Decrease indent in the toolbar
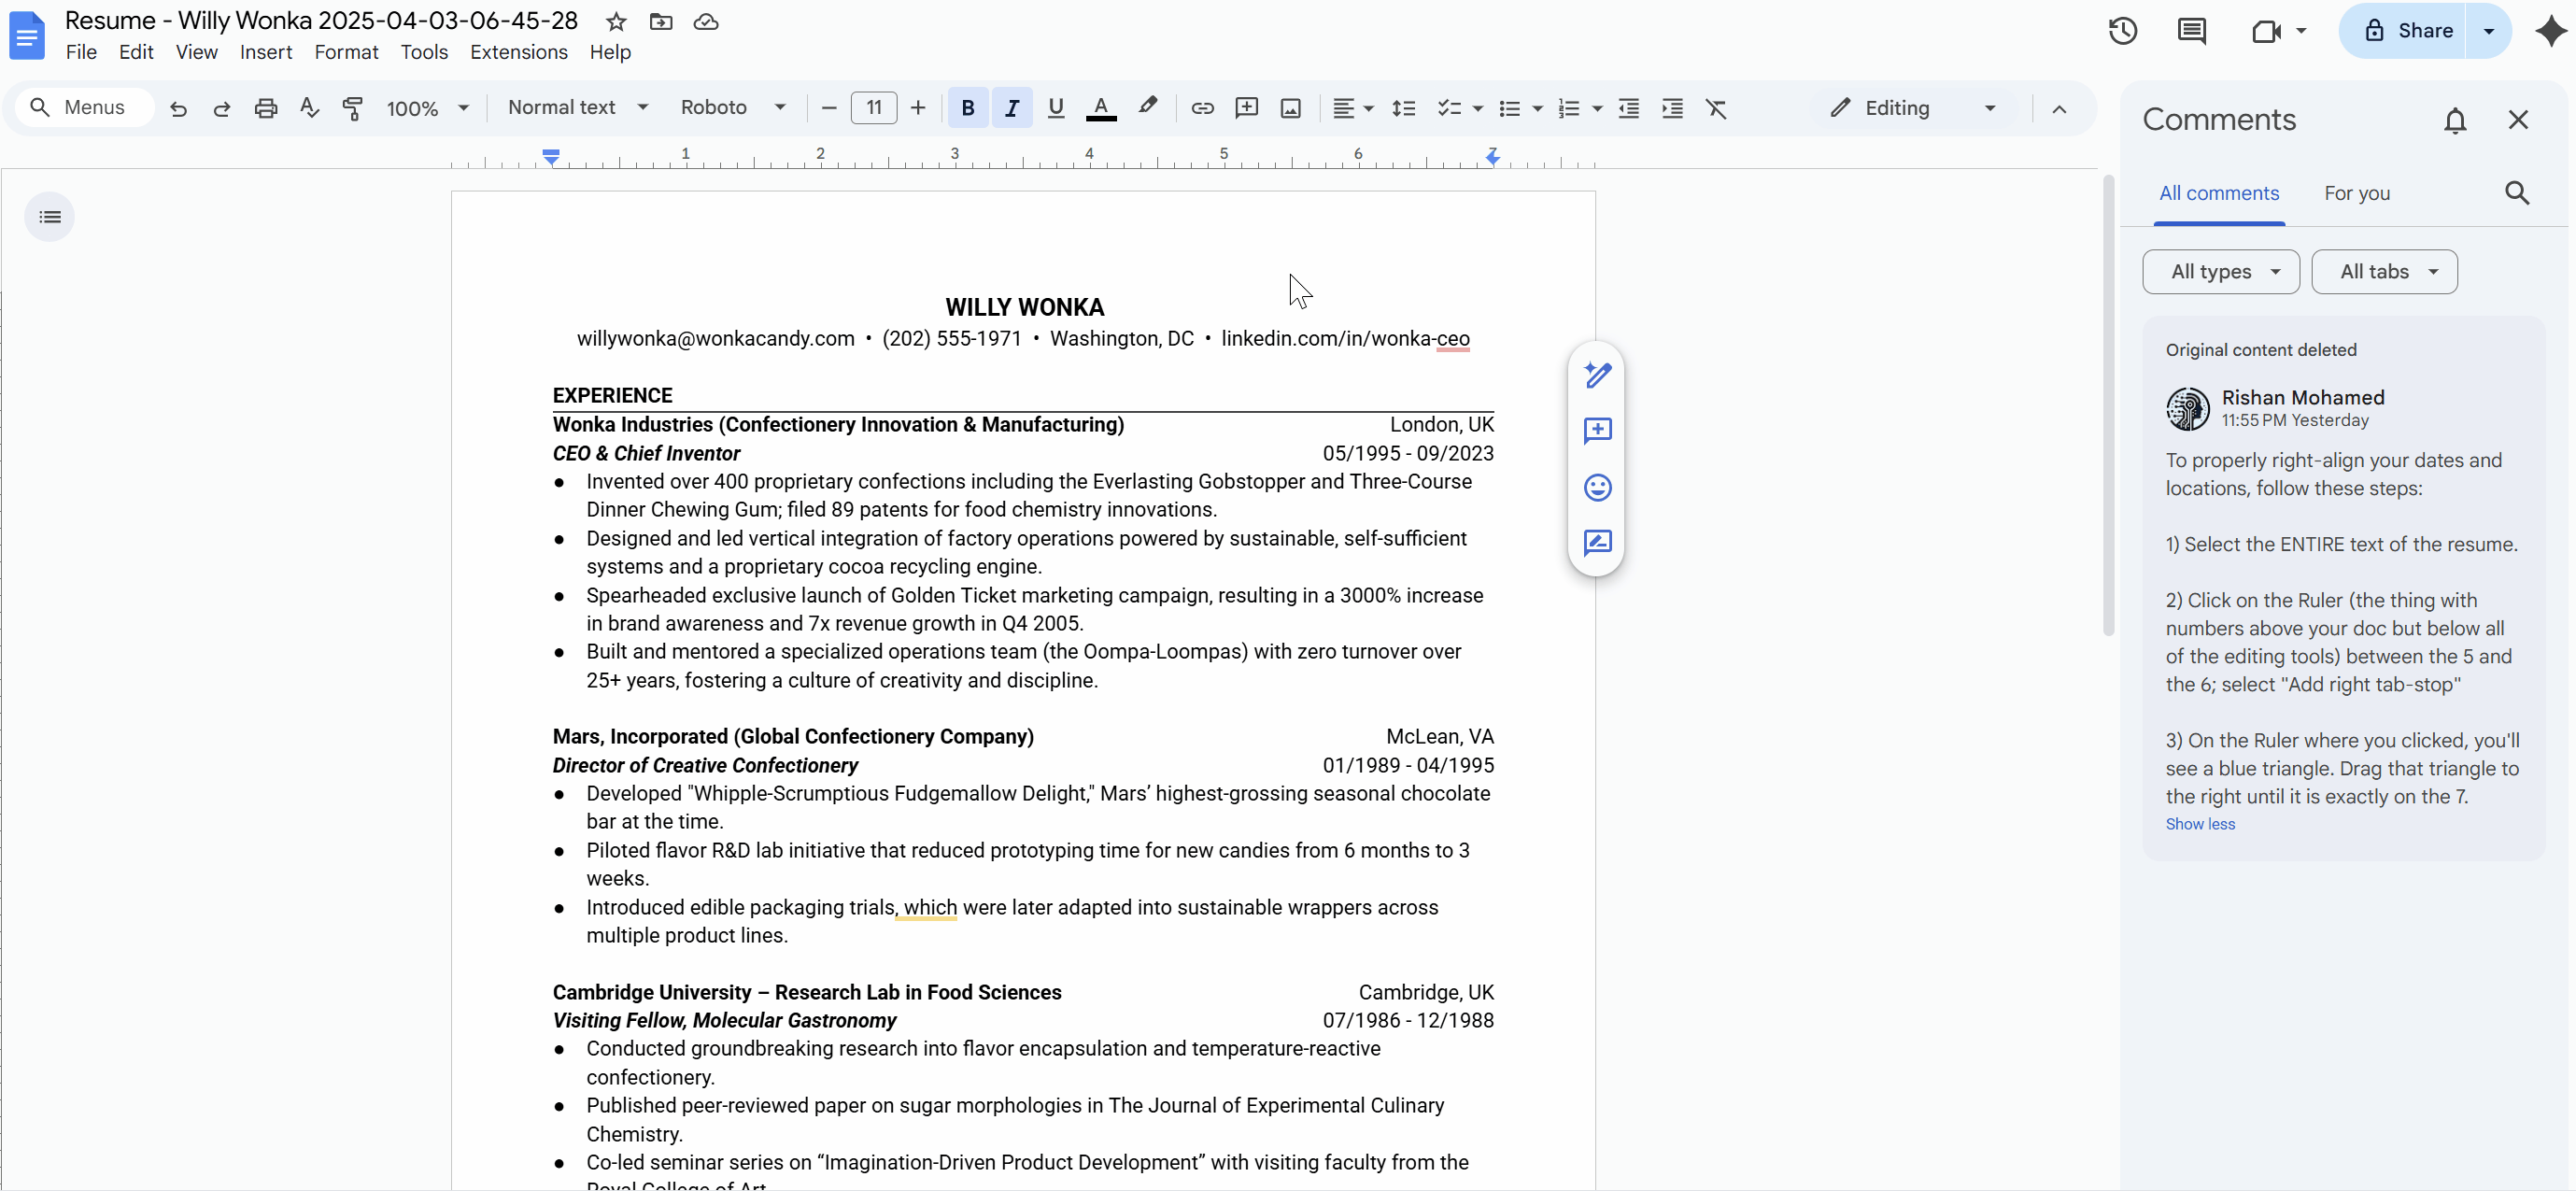Viewport: 2576px width, 1191px height. click(1628, 108)
